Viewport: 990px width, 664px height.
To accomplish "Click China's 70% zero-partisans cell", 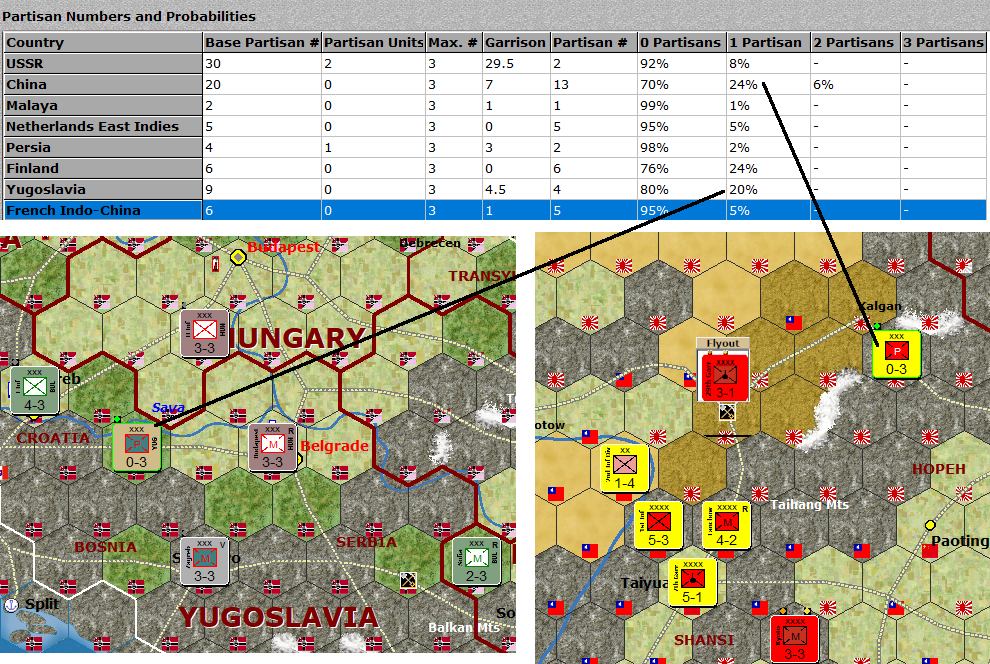I will [x=681, y=85].
